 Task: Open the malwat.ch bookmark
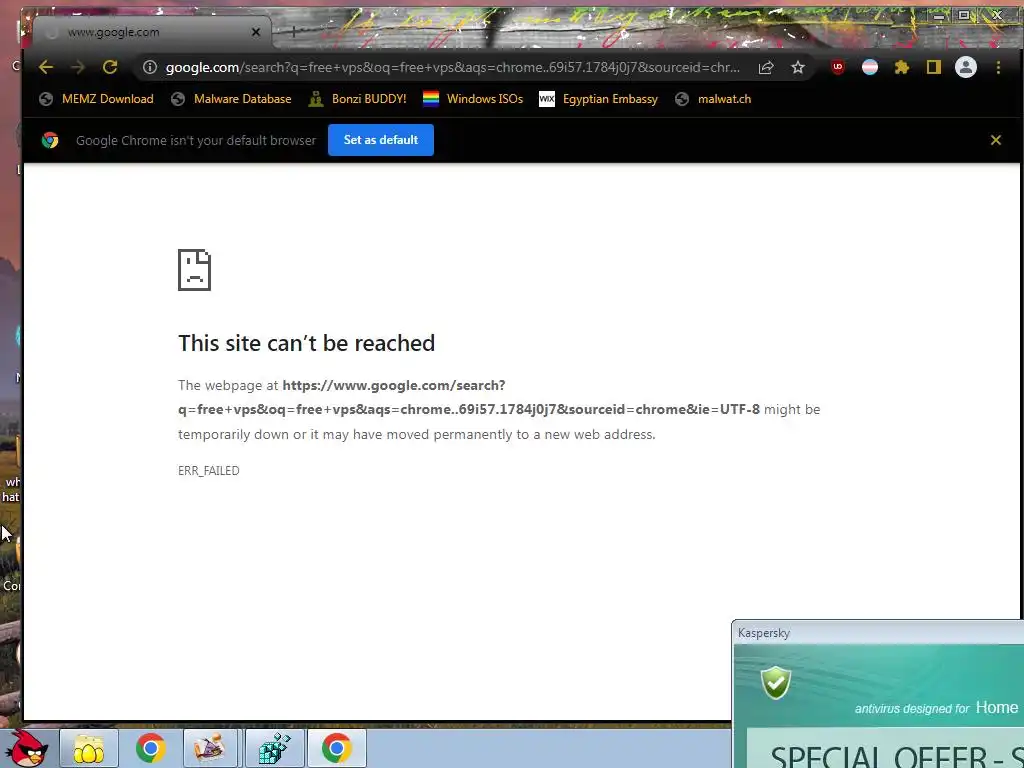click(x=713, y=99)
